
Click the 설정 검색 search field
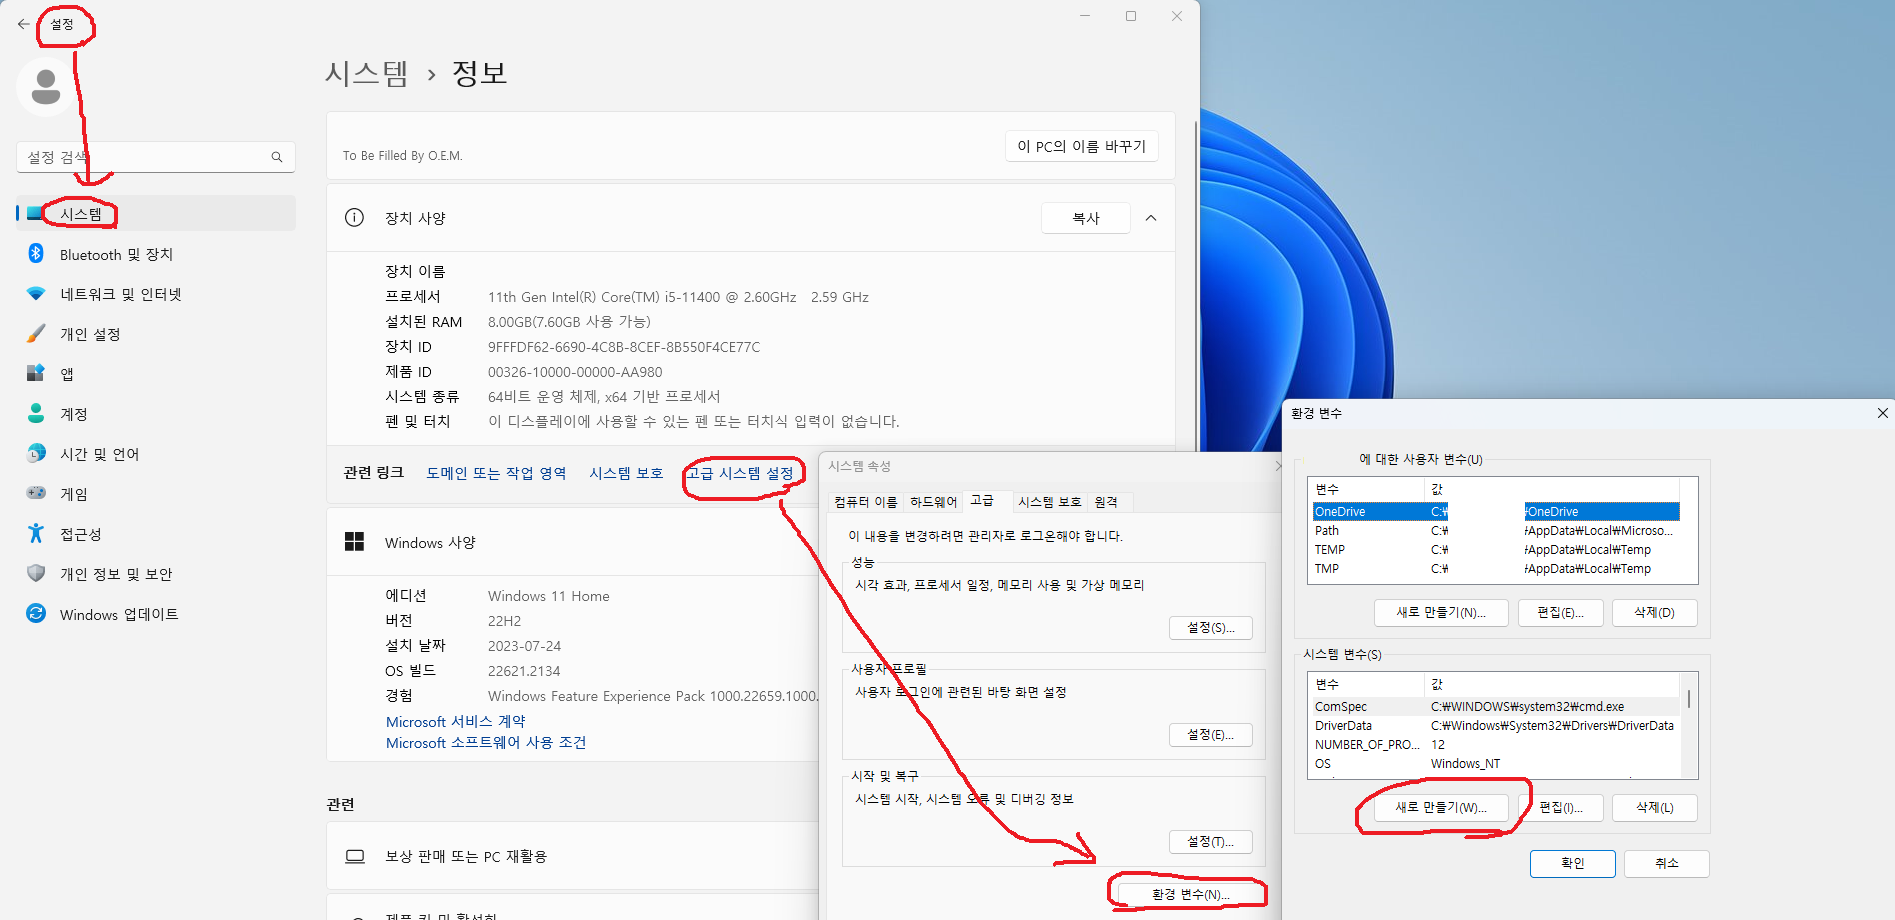(x=156, y=157)
